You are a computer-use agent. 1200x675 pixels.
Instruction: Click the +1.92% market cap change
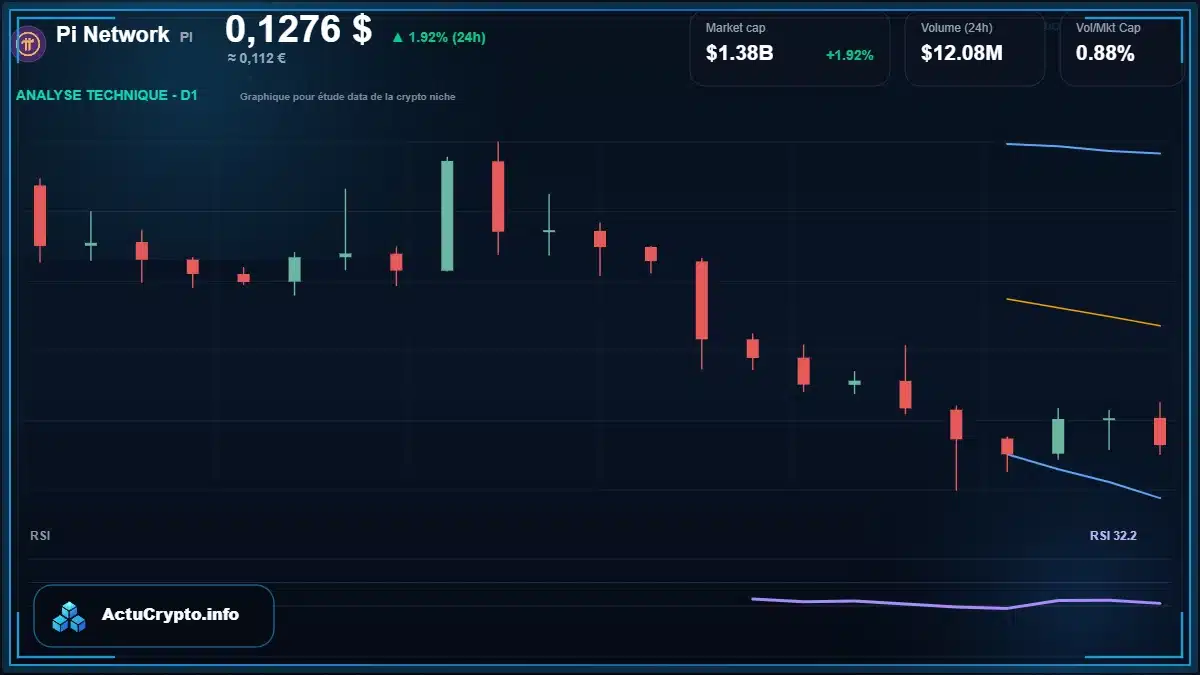(x=849, y=55)
